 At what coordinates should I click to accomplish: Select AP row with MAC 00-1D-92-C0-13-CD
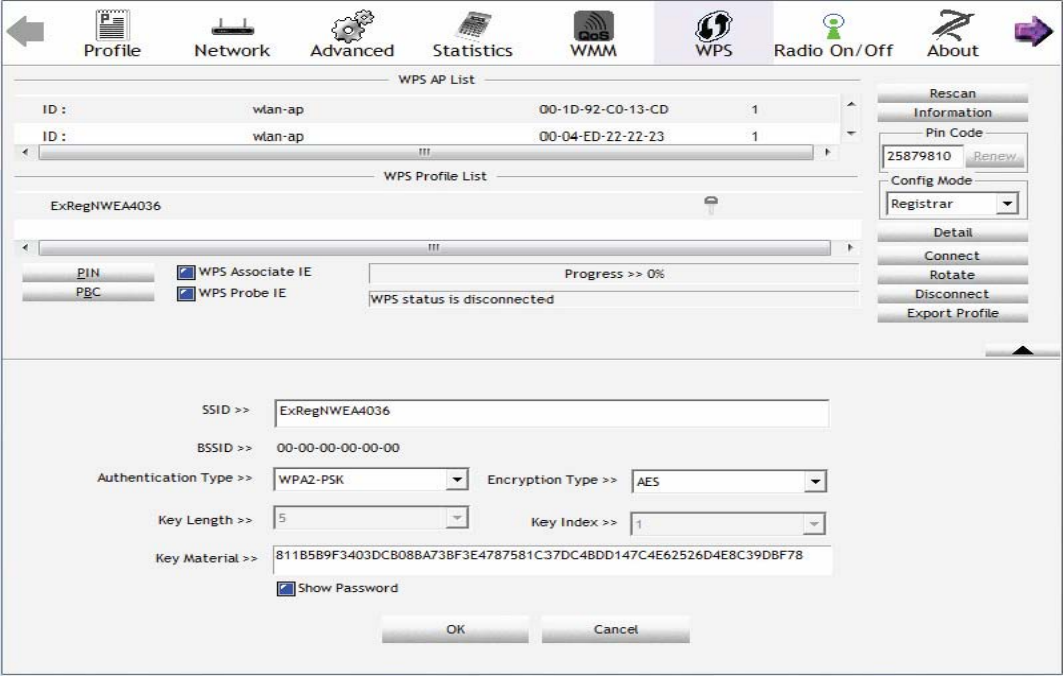click(x=427, y=109)
